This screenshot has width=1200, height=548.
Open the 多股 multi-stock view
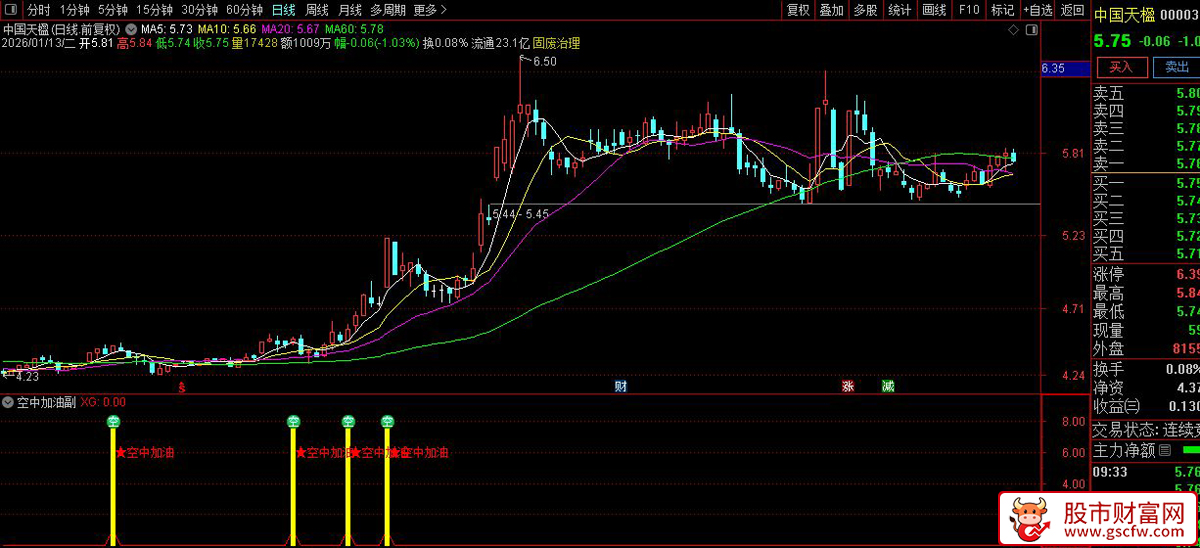pyautogui.click(x=866, y=10)
